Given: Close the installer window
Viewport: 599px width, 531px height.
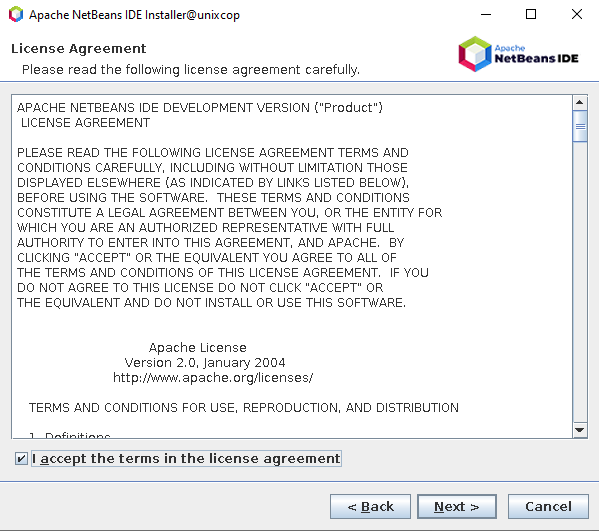Looking at the screenshot, I should pos(577,15).
